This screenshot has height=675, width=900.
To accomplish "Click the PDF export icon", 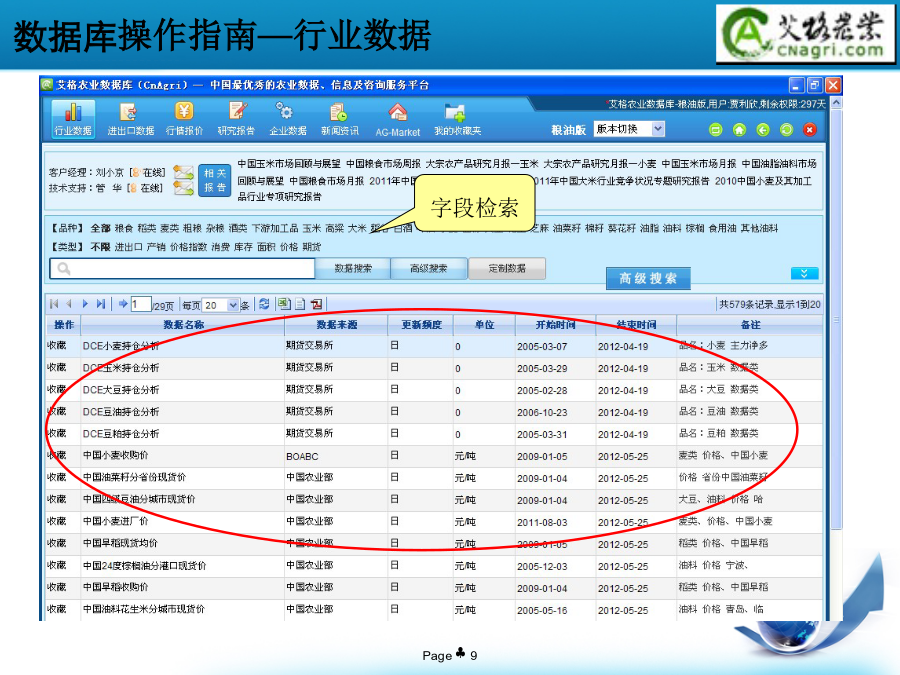I will (316, 304).
